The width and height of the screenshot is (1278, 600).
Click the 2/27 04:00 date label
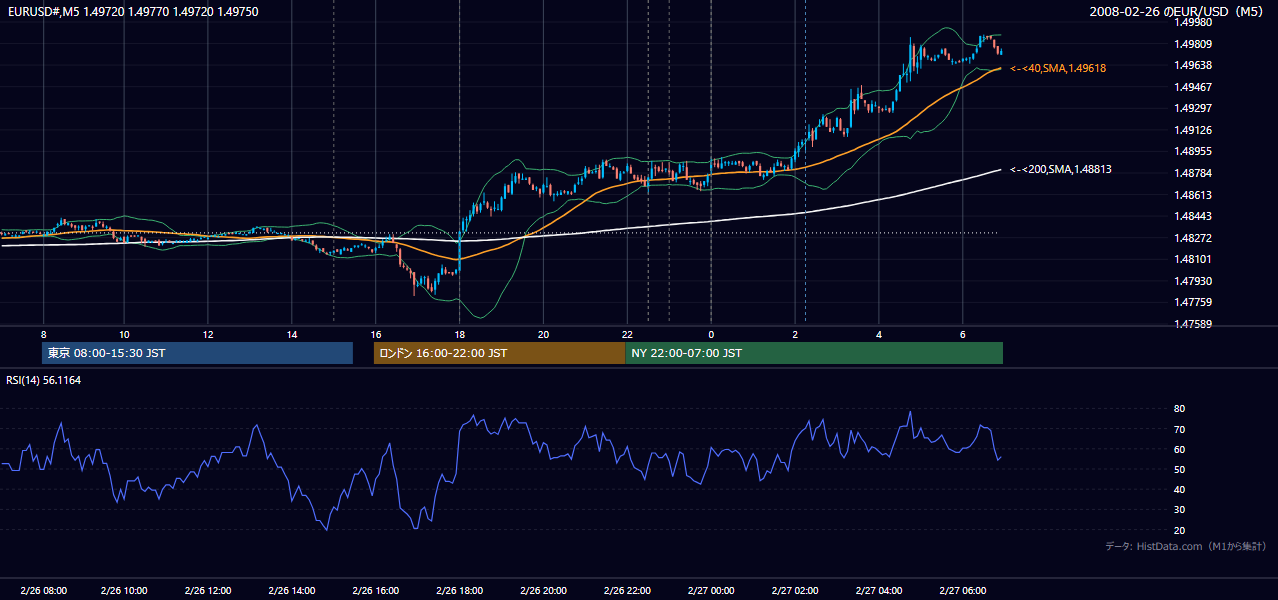881,591
